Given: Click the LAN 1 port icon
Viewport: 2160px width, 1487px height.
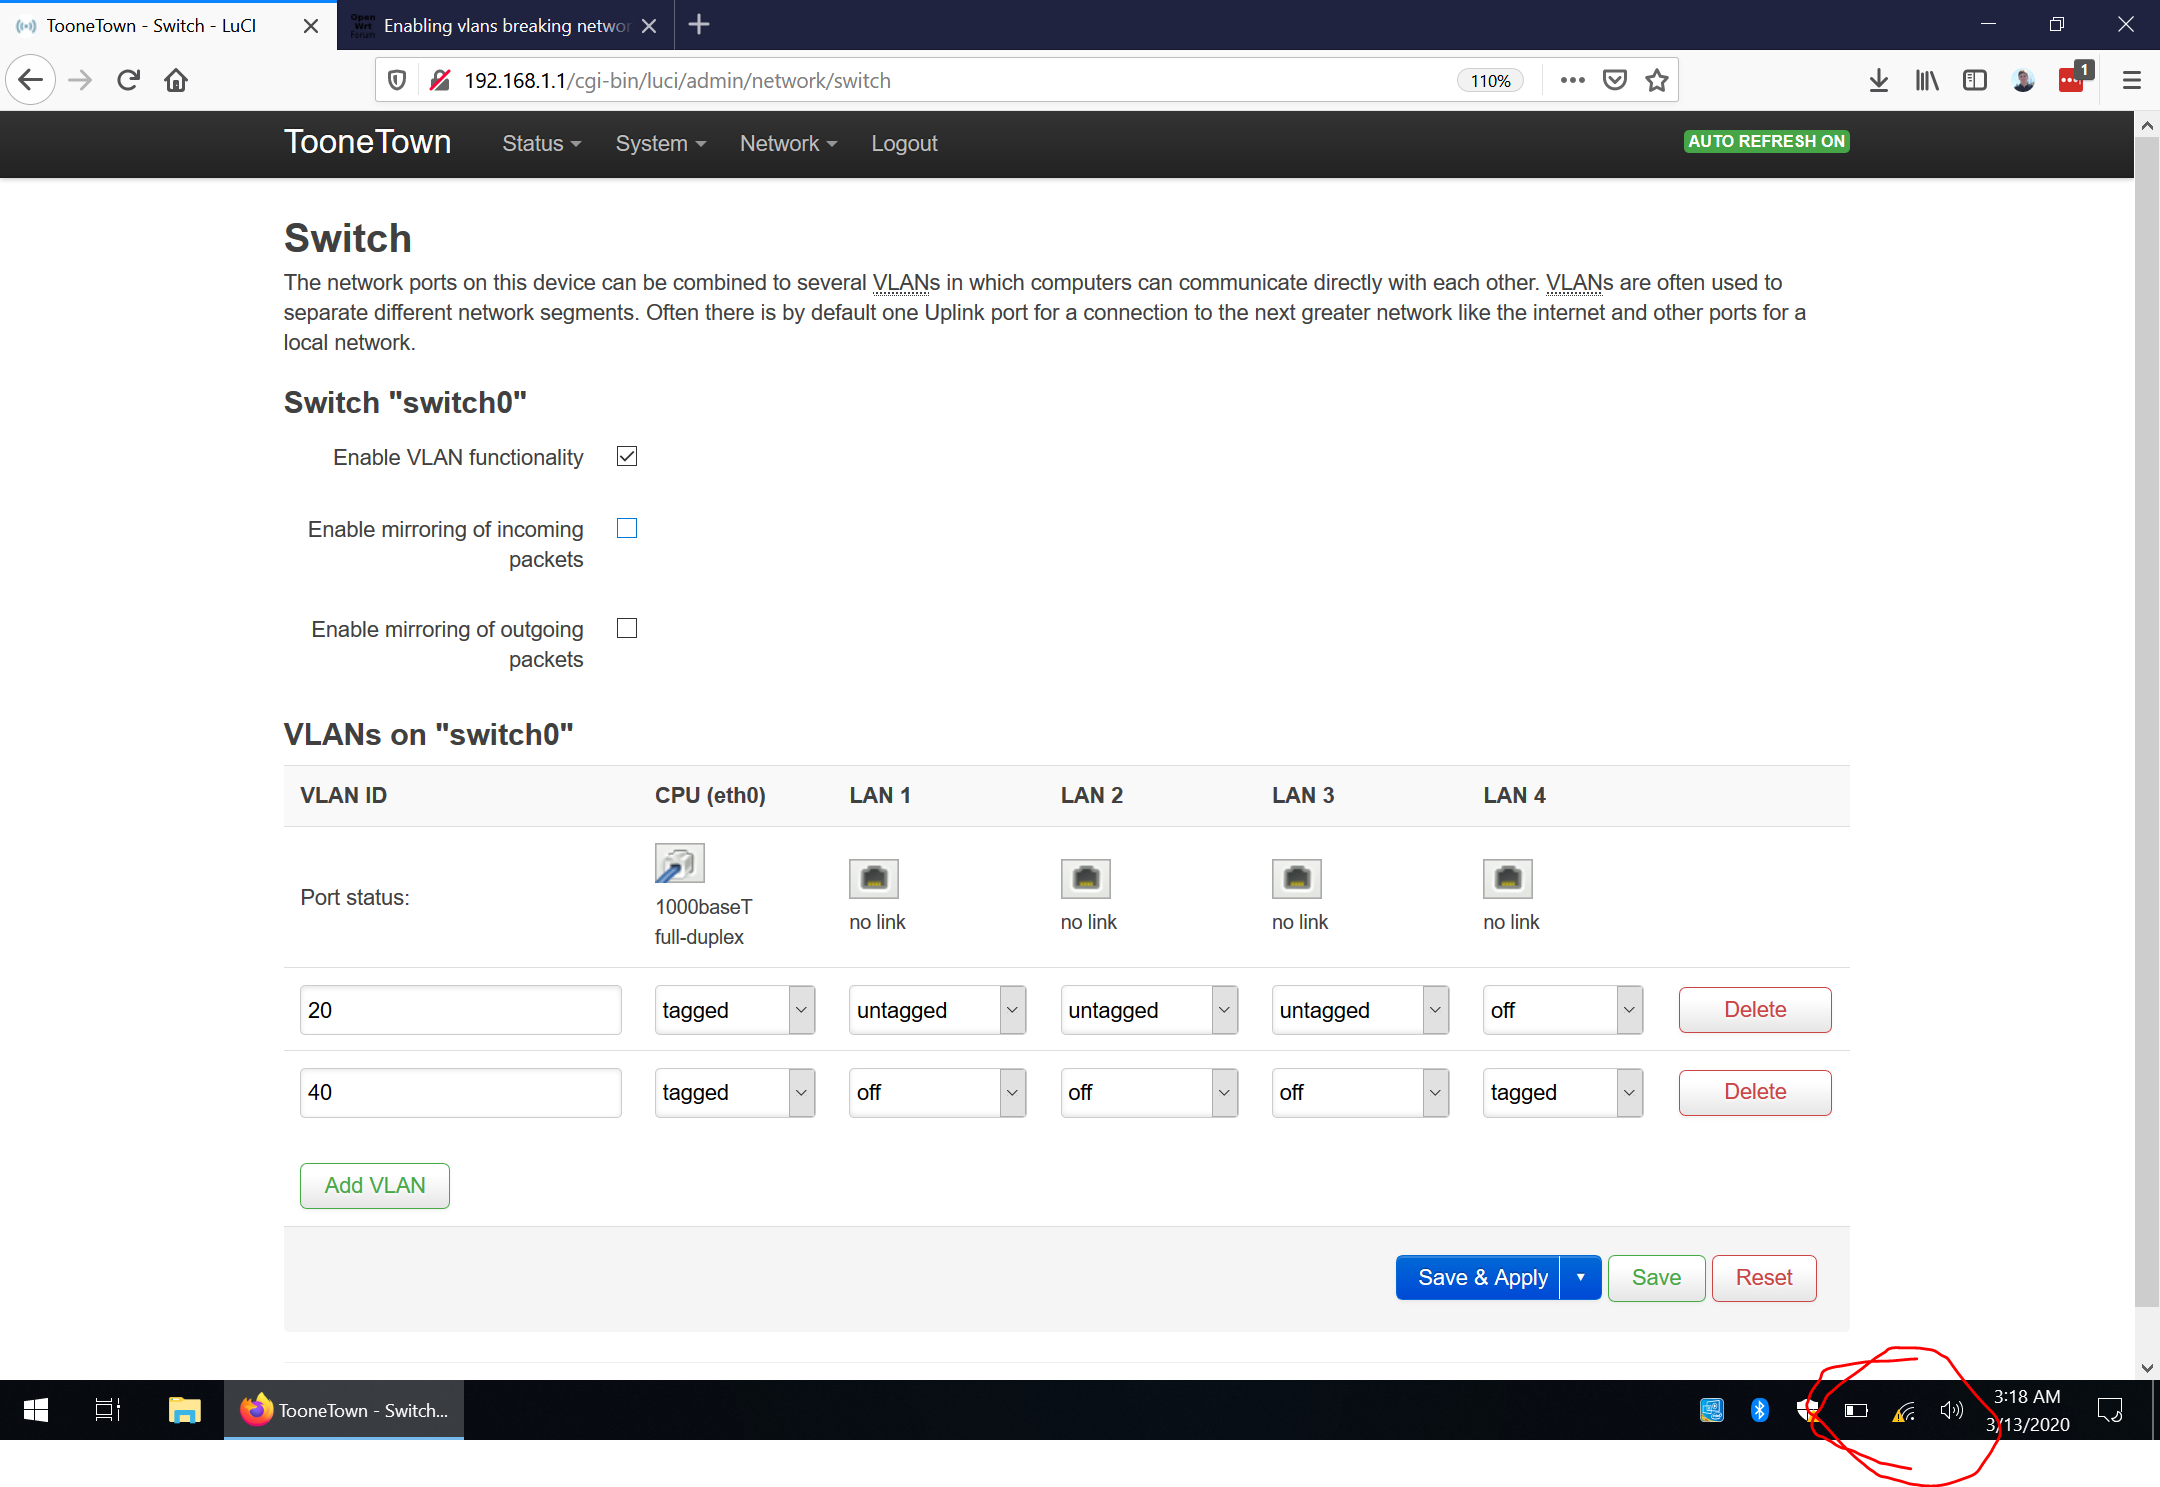Looking at the screenshot, I should pyautogui.click(x=874, y=879).
